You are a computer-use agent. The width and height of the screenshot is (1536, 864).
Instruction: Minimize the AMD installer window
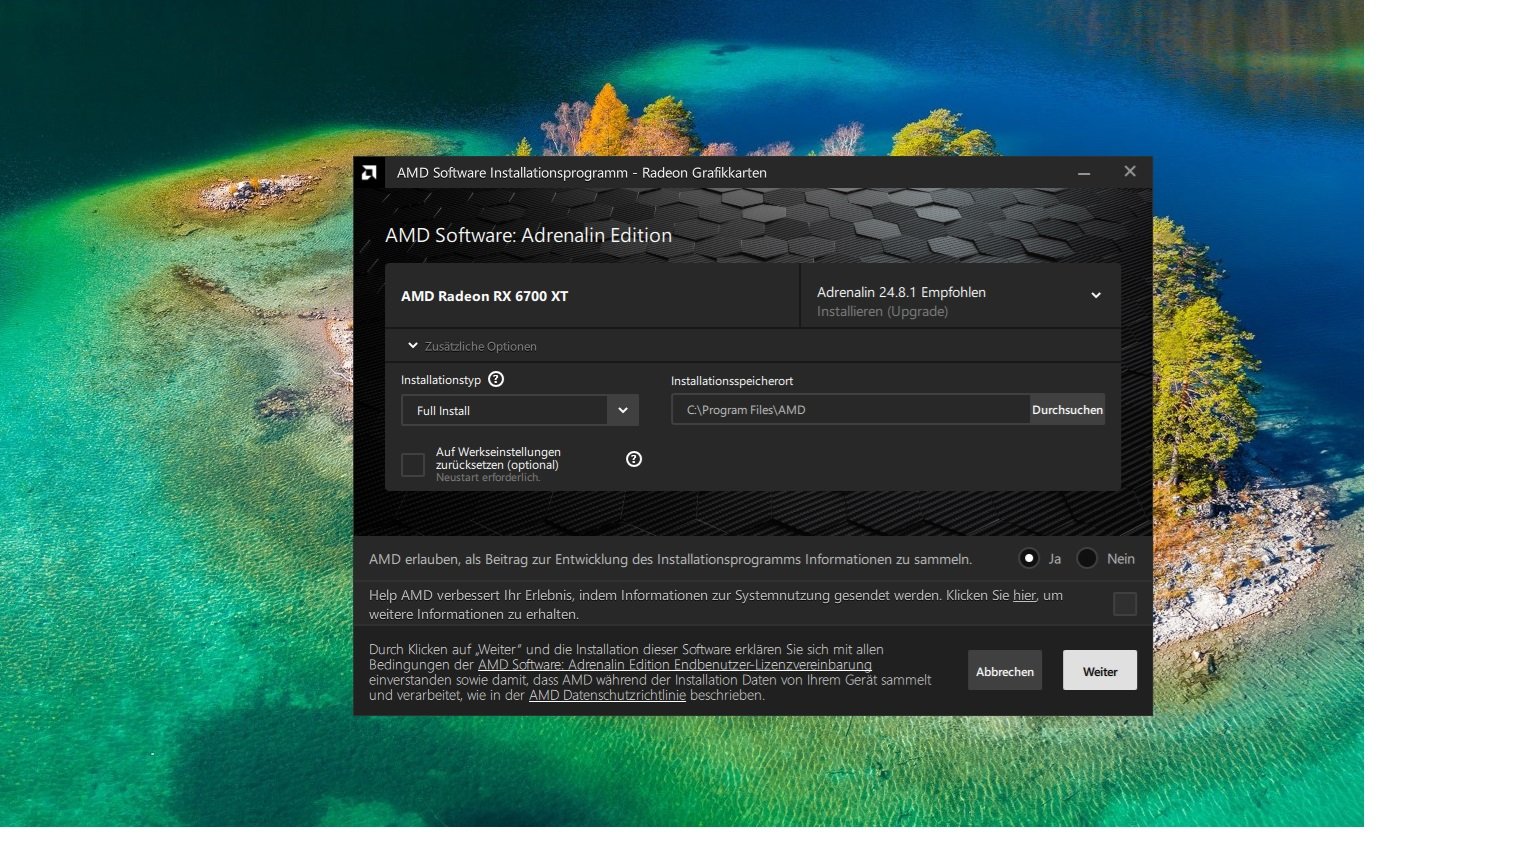pos(1084,172)
